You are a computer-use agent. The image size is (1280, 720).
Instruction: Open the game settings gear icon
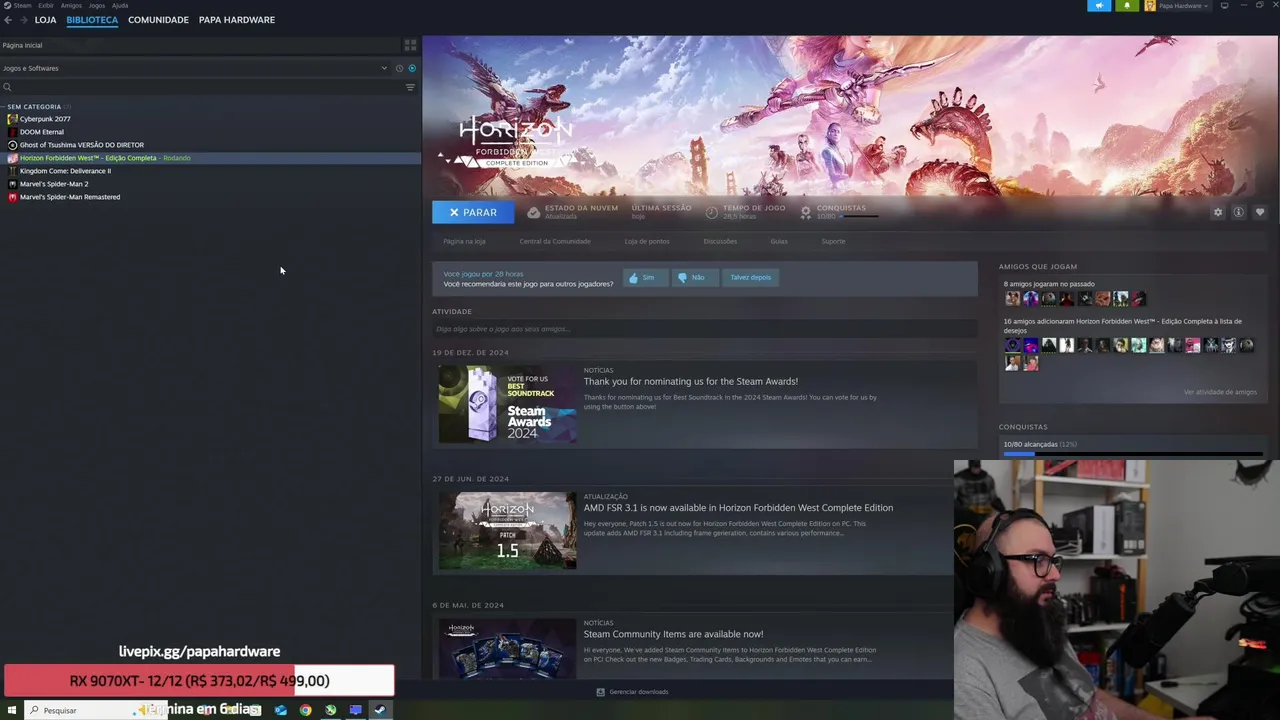coord(1218,212)
